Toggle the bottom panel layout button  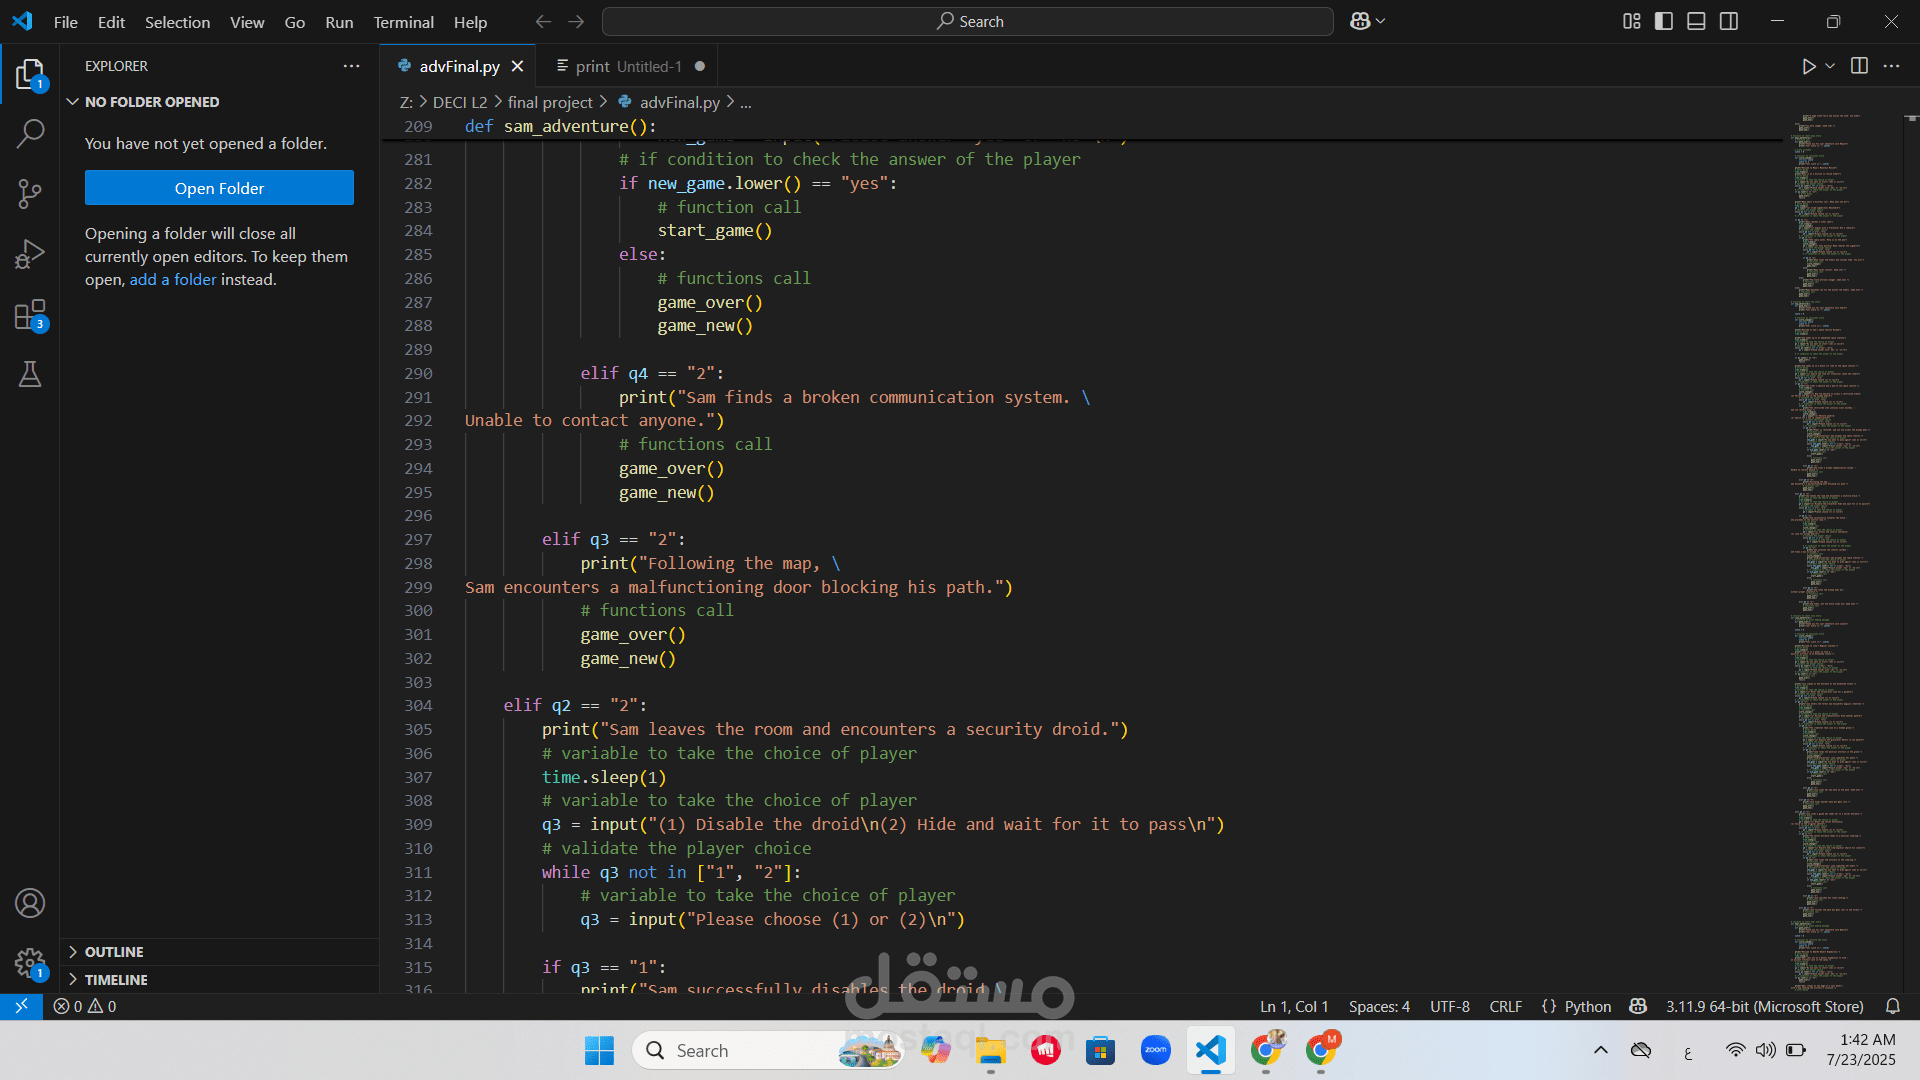tap(1696, 21)
